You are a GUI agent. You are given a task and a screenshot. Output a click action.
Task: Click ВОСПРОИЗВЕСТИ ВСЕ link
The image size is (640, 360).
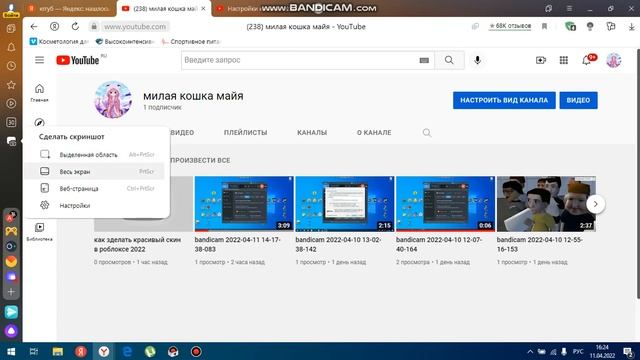200,160
